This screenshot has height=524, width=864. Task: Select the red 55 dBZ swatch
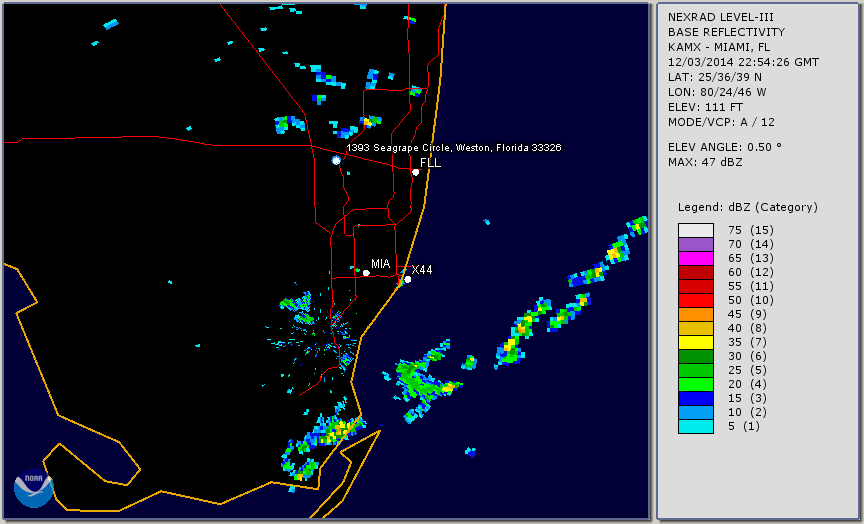695,287
